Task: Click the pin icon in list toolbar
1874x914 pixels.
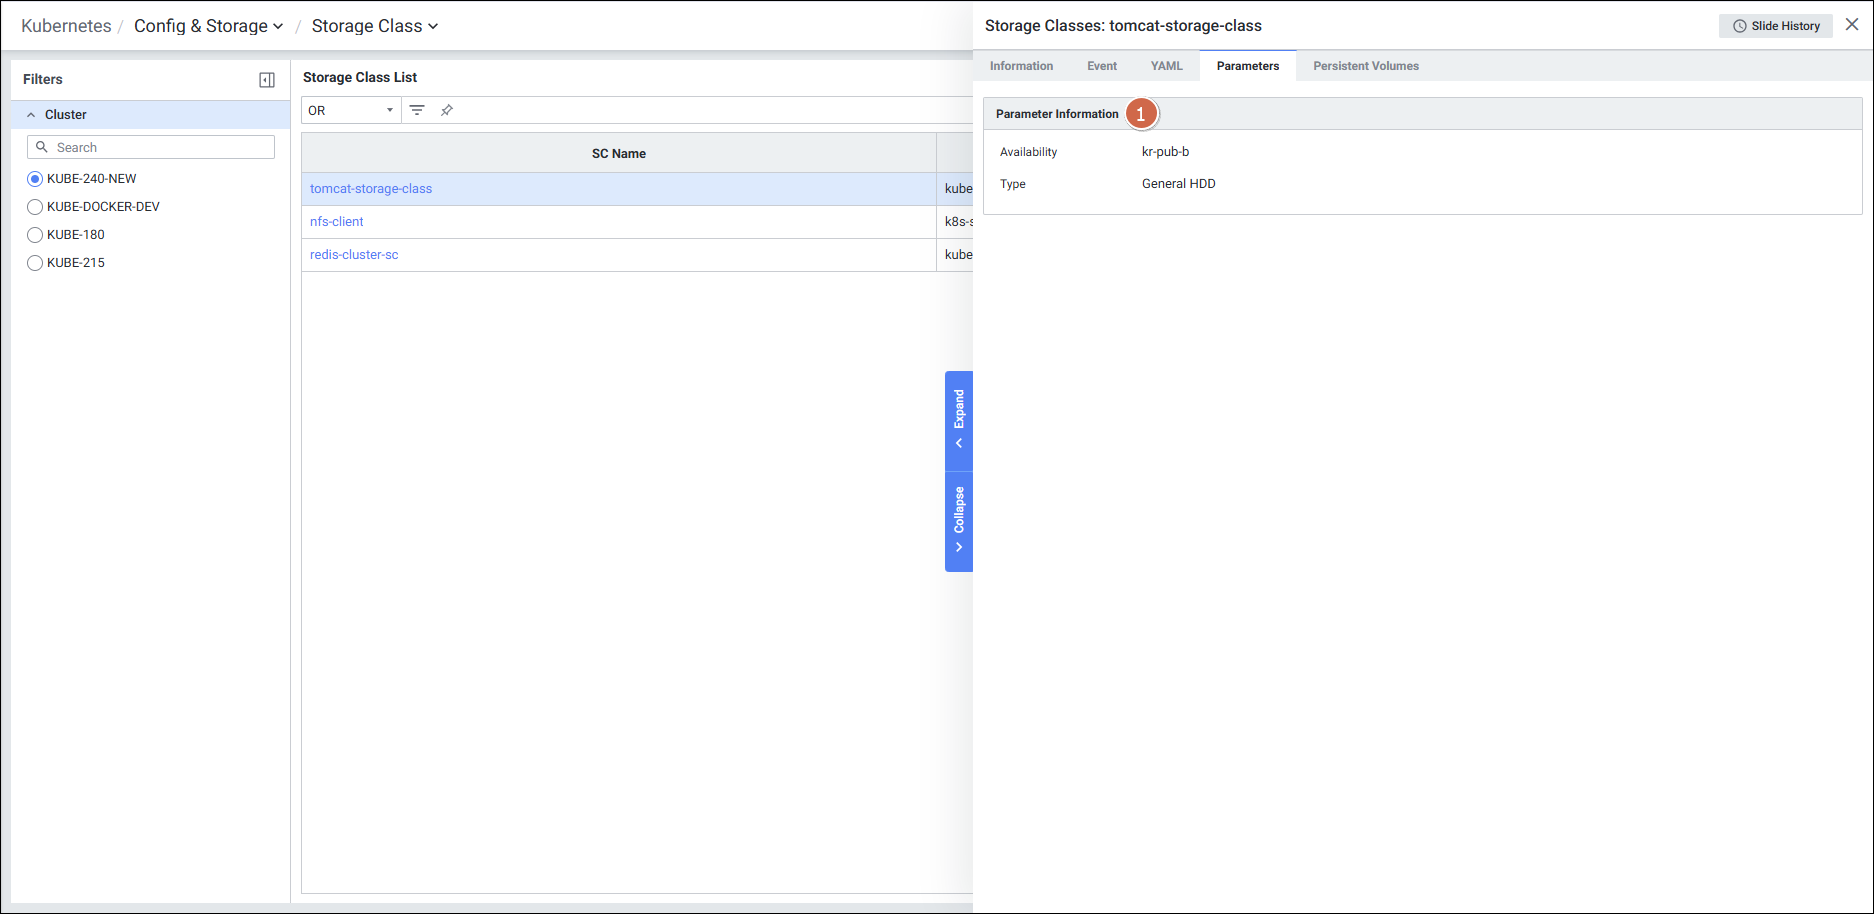Action: click(447, 110)
